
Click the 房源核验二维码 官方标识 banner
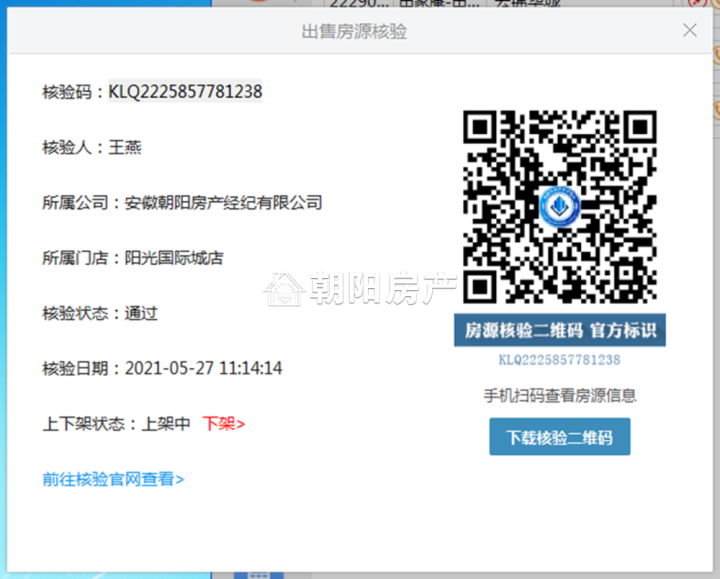[x=560, y=330]
